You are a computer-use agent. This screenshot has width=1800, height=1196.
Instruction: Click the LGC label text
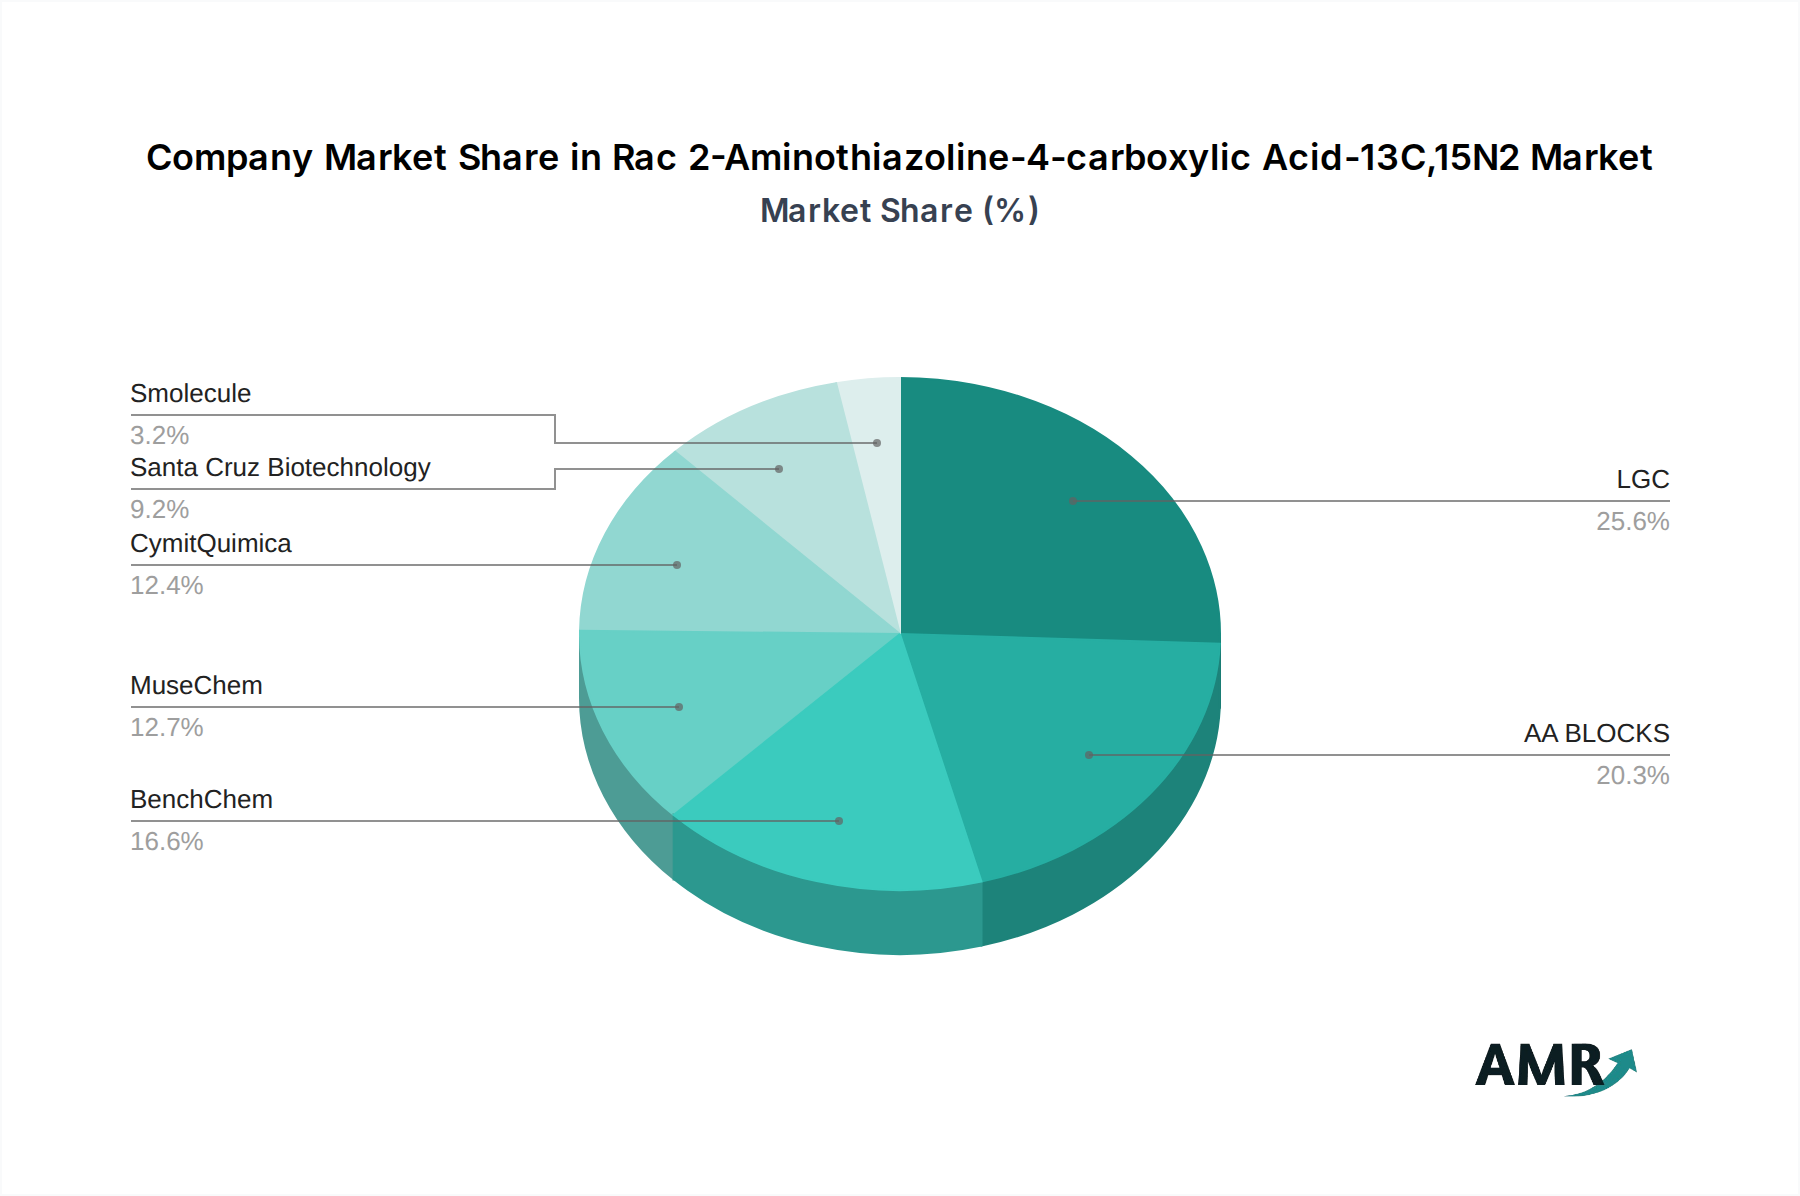click(x=1642, y=480)
